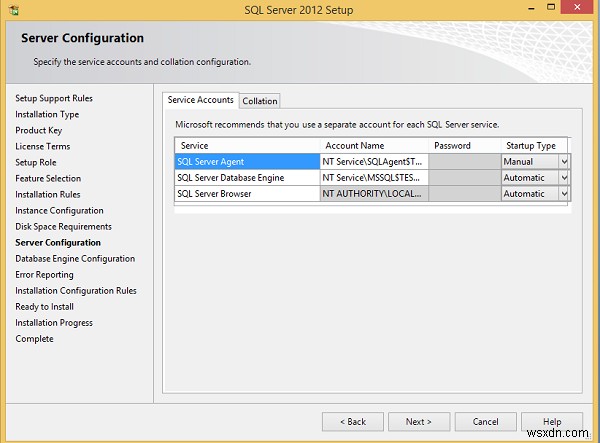Select the SQL Server Database Engine service cell
Viewport: 600px width, 443px height.
click(x=247, y=178)
